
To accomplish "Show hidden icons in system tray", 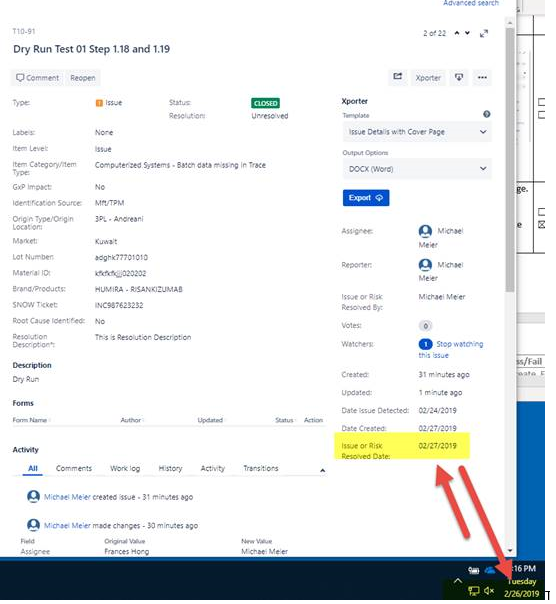I will pyautogui.click(x=457, y=581).
